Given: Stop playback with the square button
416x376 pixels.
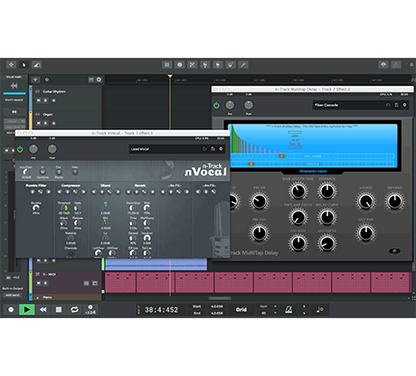Looking at the screenshot, I should (x=59, y=310).
